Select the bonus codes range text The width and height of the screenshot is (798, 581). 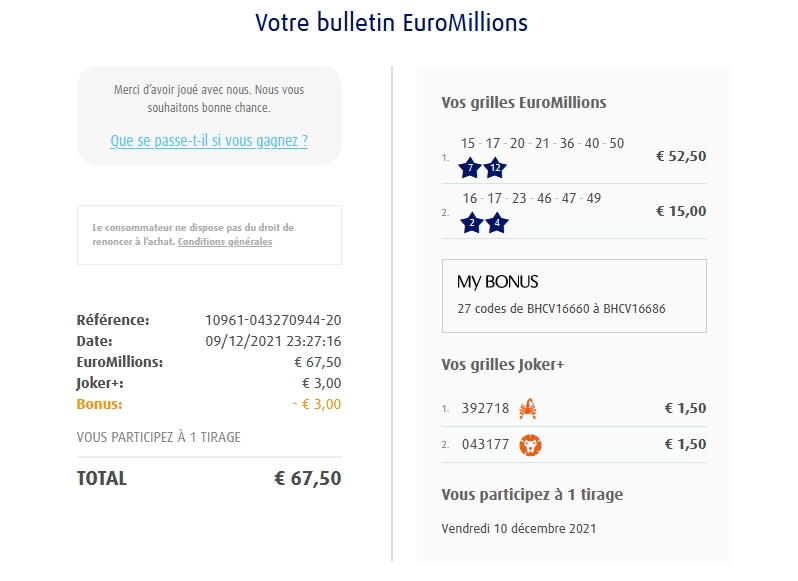click(561, 309)
